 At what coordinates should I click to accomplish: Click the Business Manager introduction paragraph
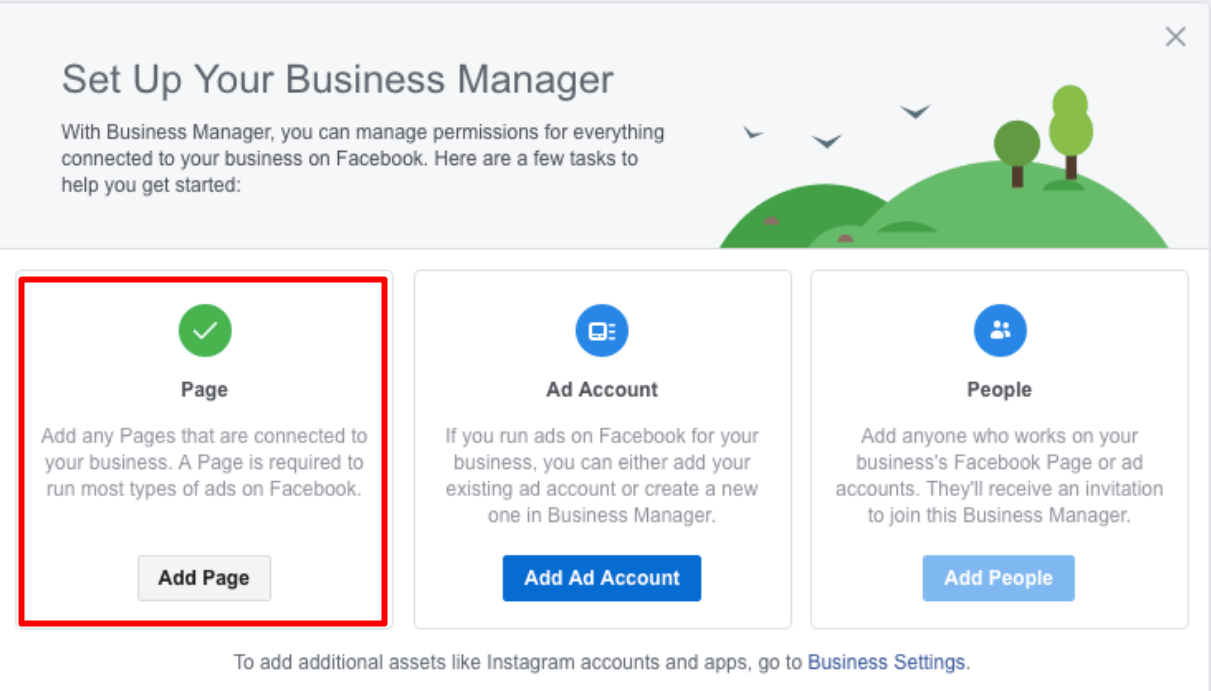(363, 158)
